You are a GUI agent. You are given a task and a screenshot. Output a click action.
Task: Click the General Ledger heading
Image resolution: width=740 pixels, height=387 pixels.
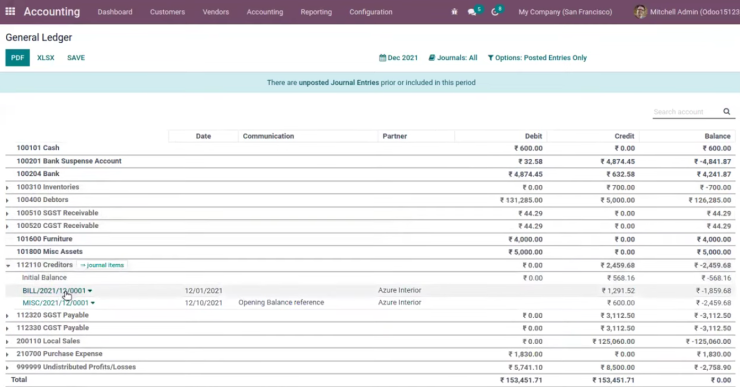click(39, 37)
